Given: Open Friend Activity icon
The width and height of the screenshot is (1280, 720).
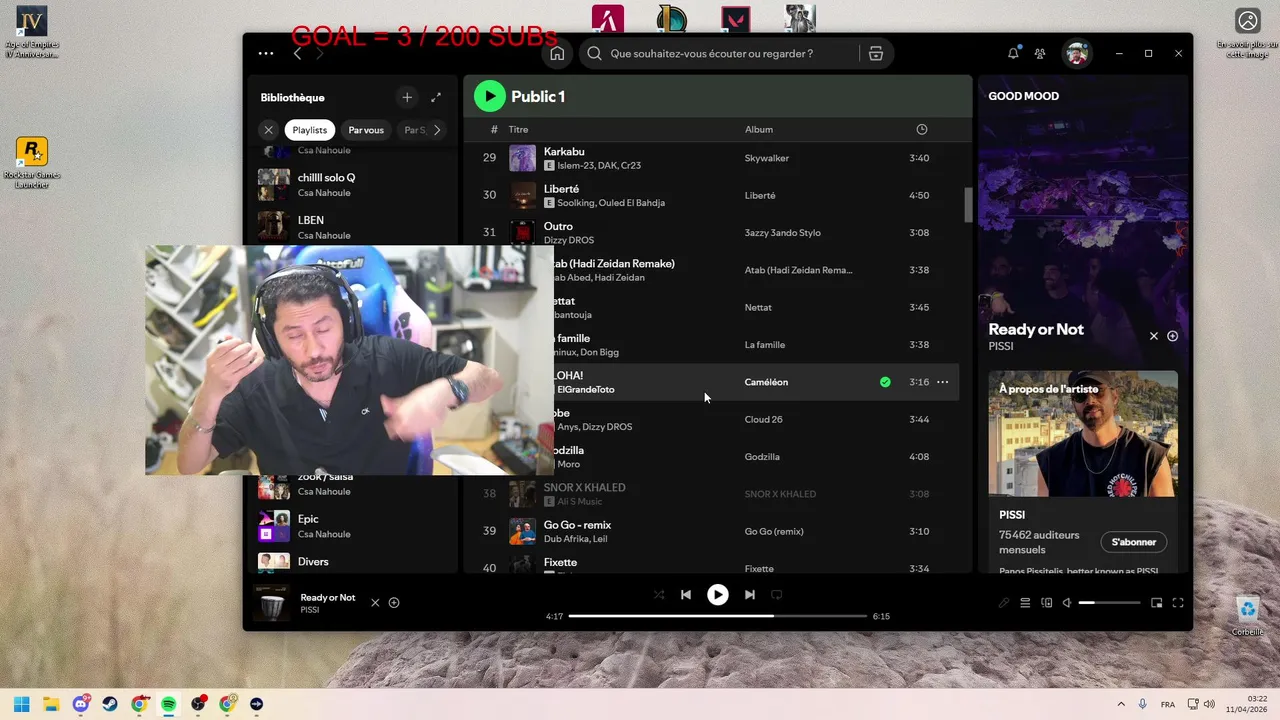Looking at the screenshot, I should pos(1040,54).
